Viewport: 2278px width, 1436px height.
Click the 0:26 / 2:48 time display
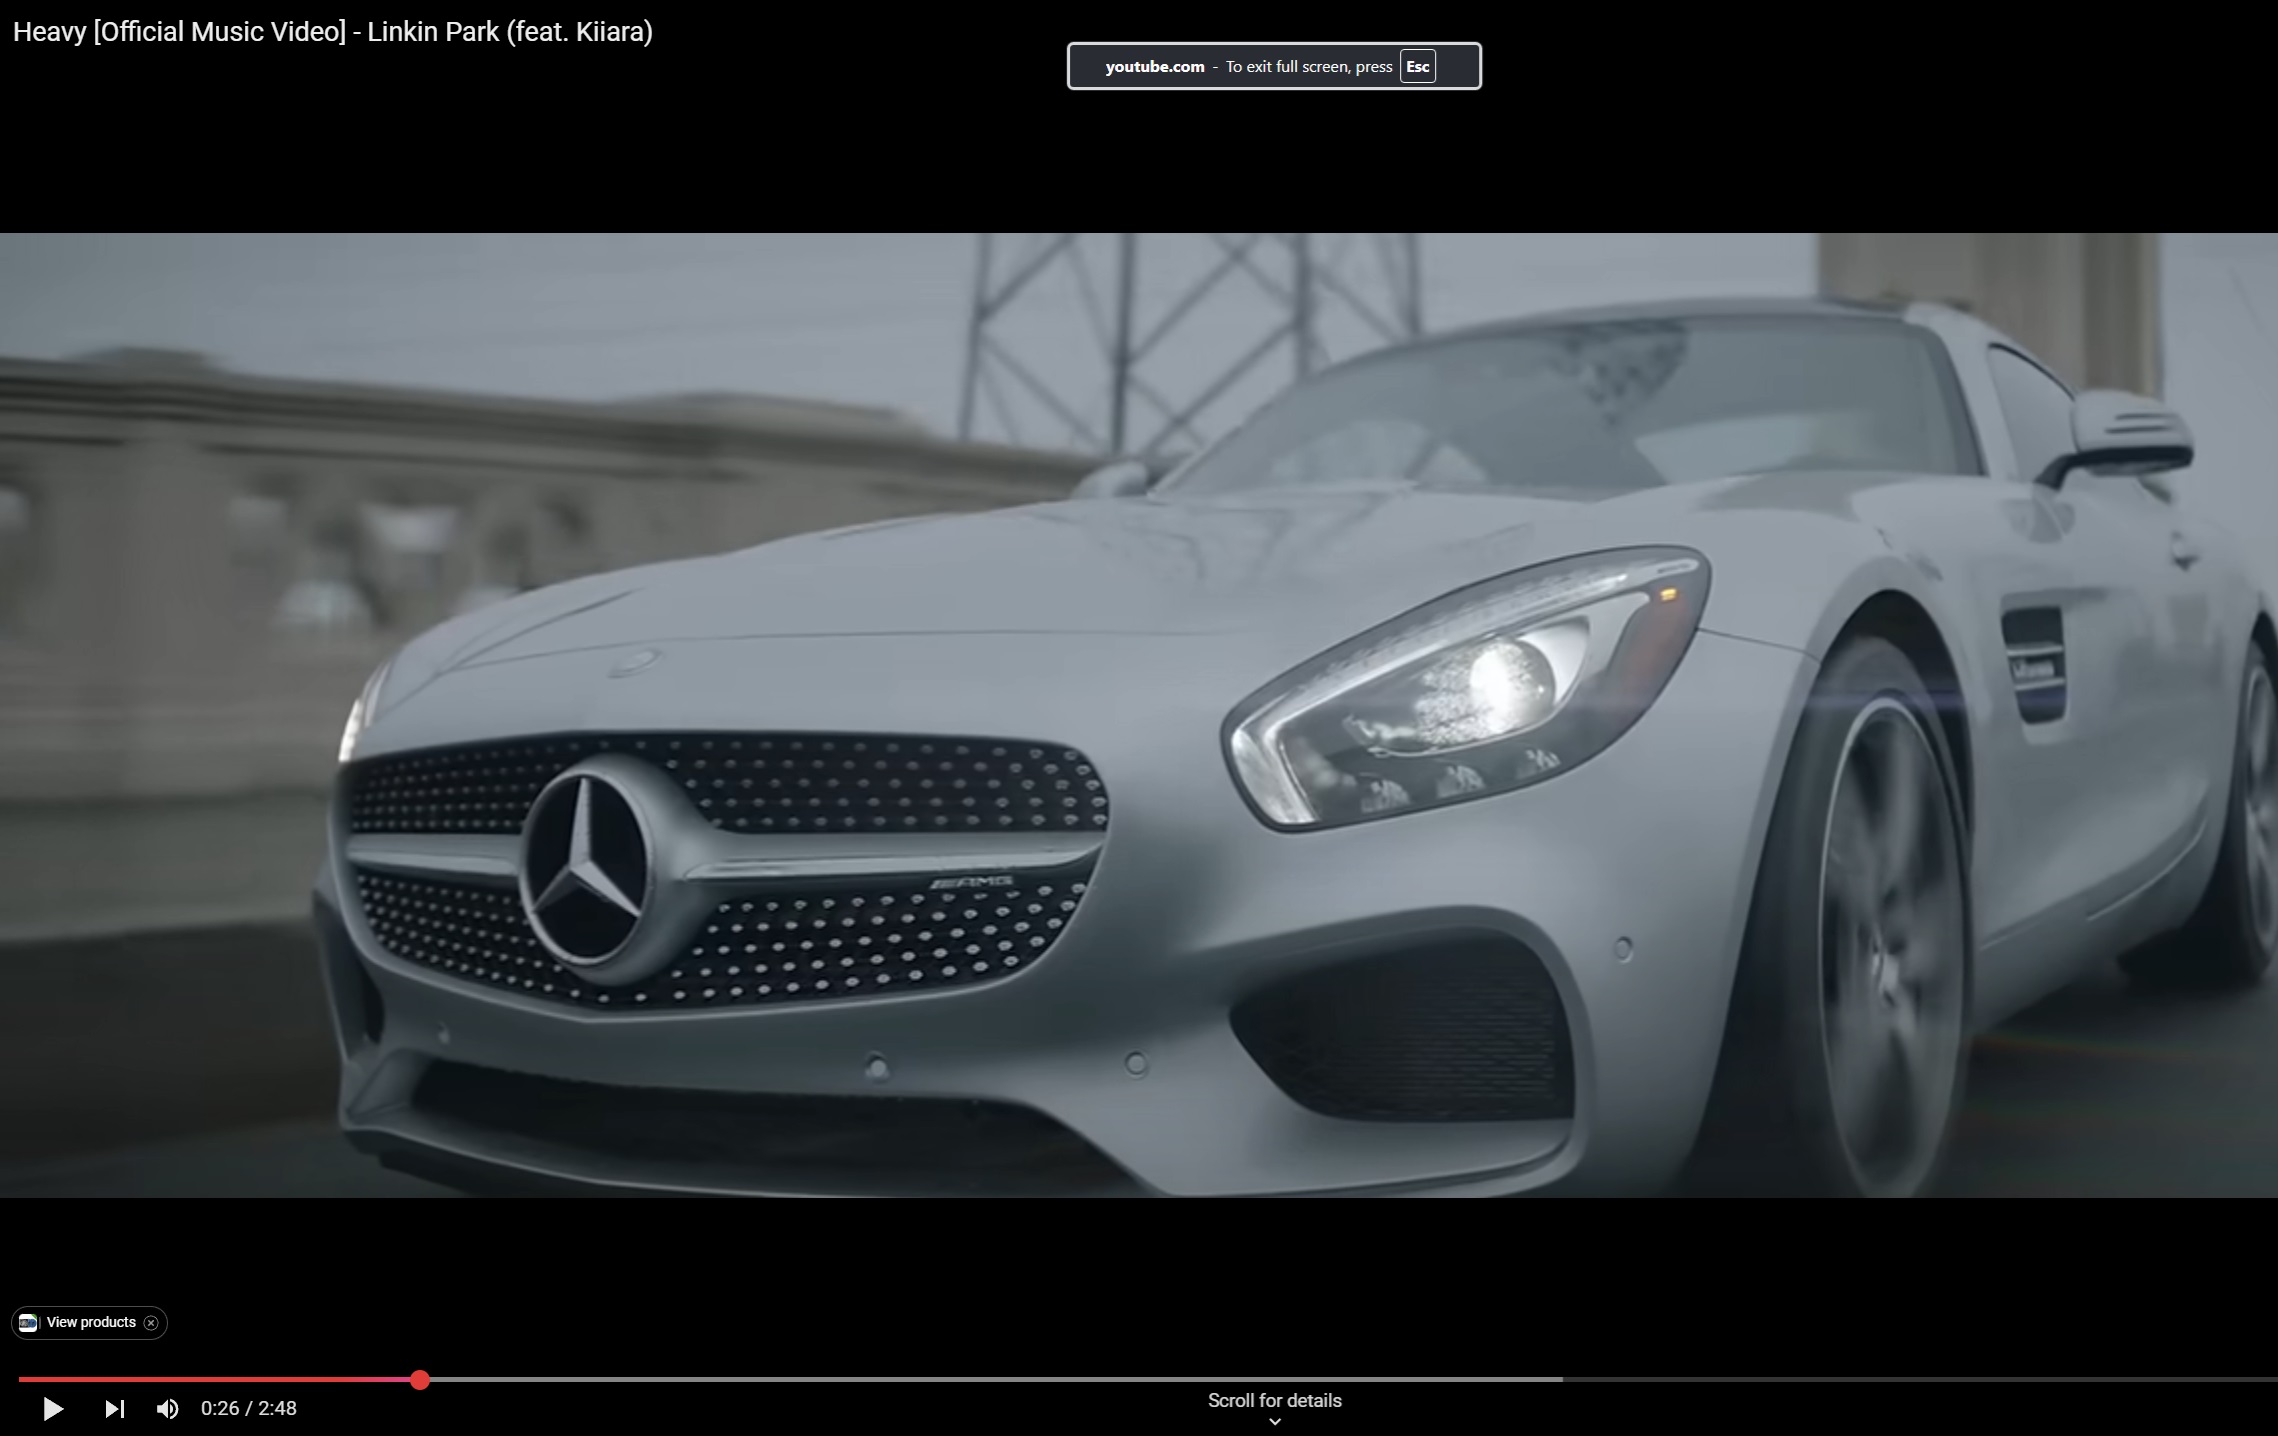click(249, 1408)
